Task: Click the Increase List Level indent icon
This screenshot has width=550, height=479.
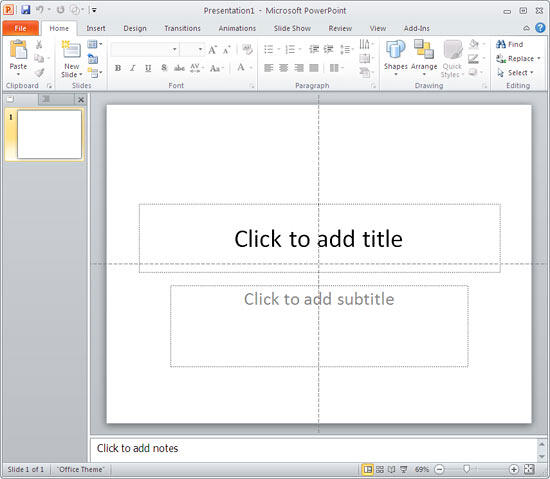Action: coord(328,49)
